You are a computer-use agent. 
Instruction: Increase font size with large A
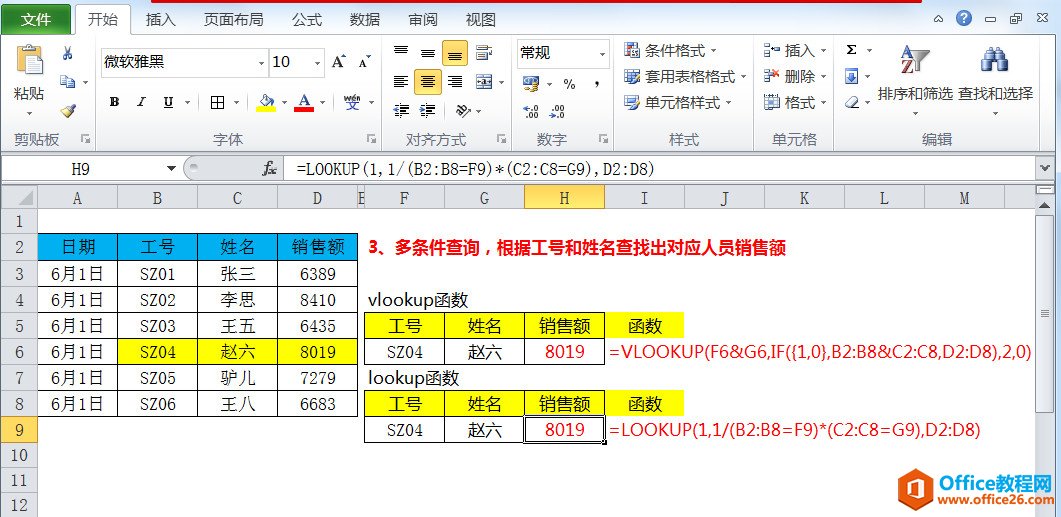[x=339, y=62]
